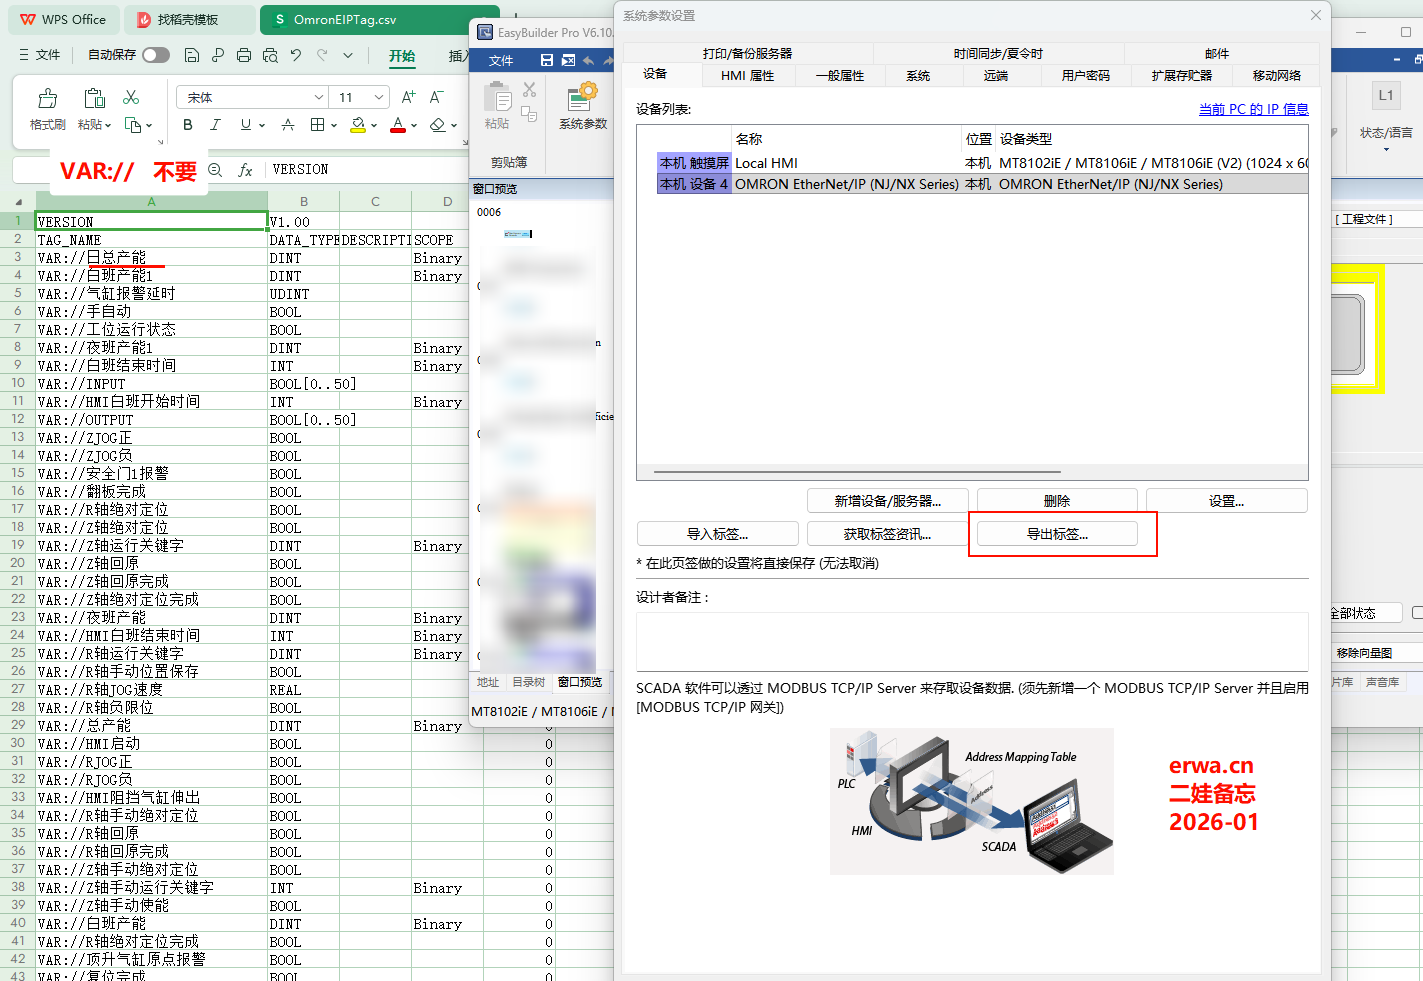The height and width of the screenshot is (981, 1423).
Task: Click the Format Painter (格式刷) brush icon in WPS
Action: coord(47,98)
